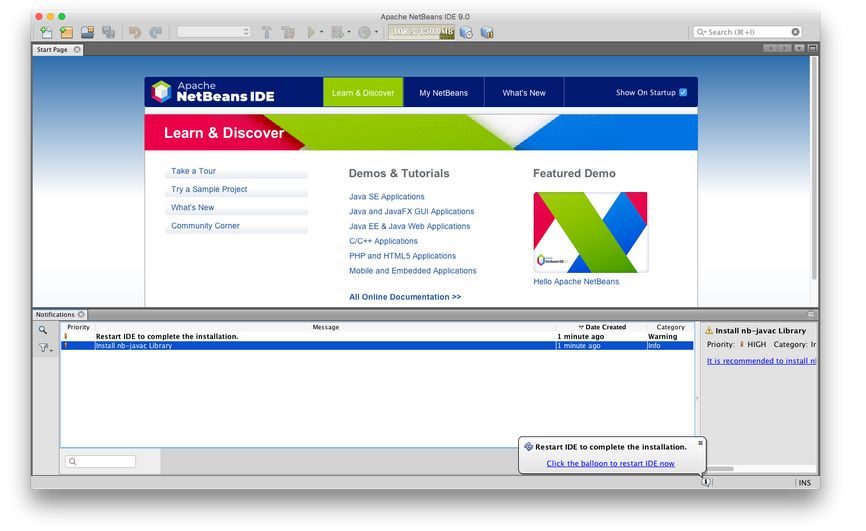Click the New File toolbar icon
The image size is (866, 531).
click(x=46, y=32)
